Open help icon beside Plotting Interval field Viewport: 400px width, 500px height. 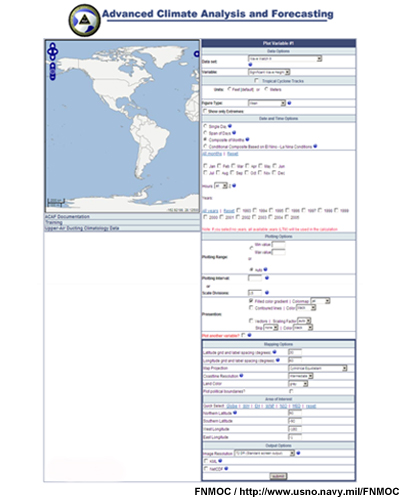[x=267, y=278]
